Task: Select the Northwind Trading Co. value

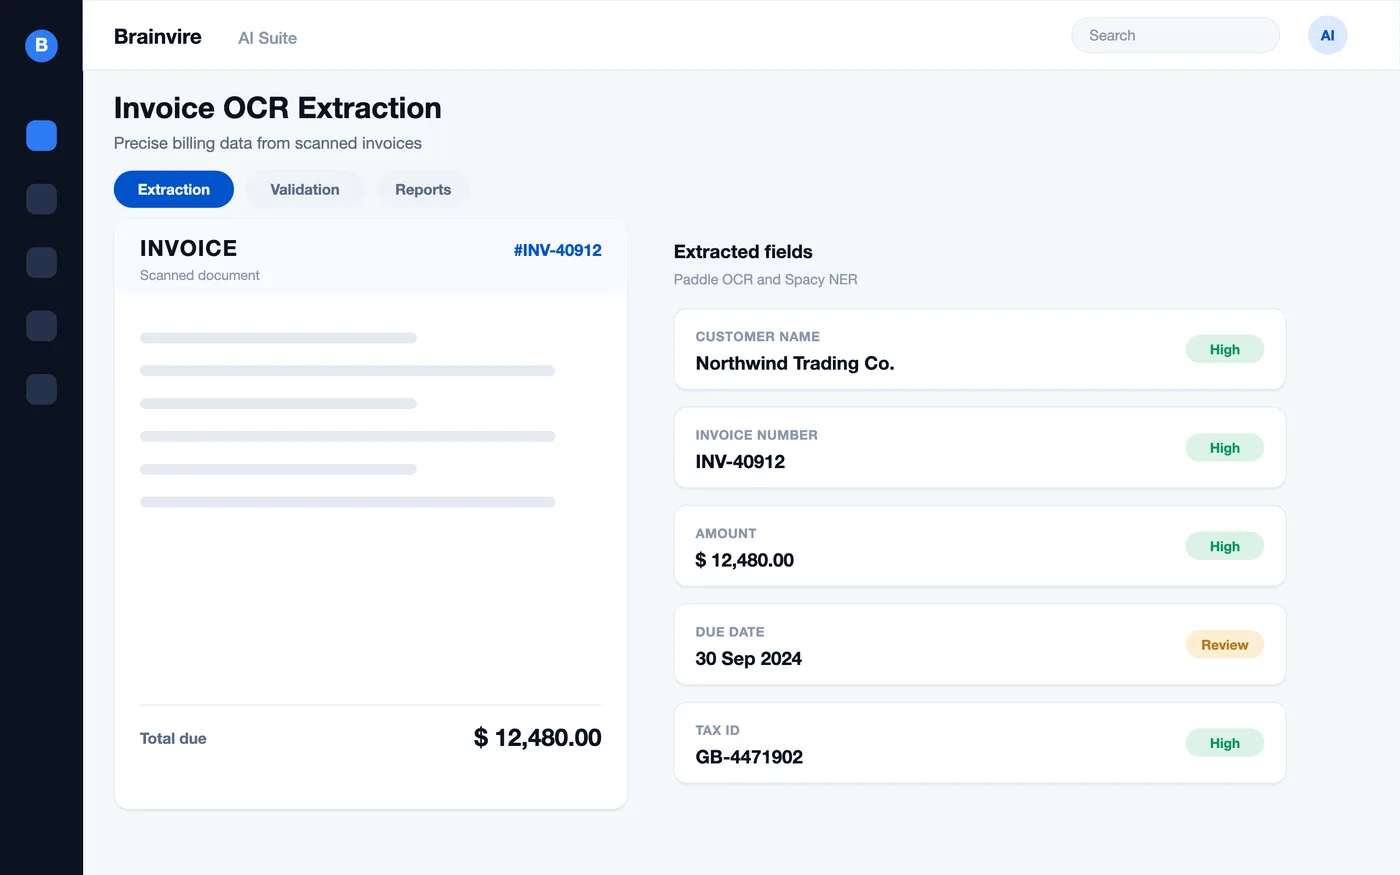Action: click(795, 363)
